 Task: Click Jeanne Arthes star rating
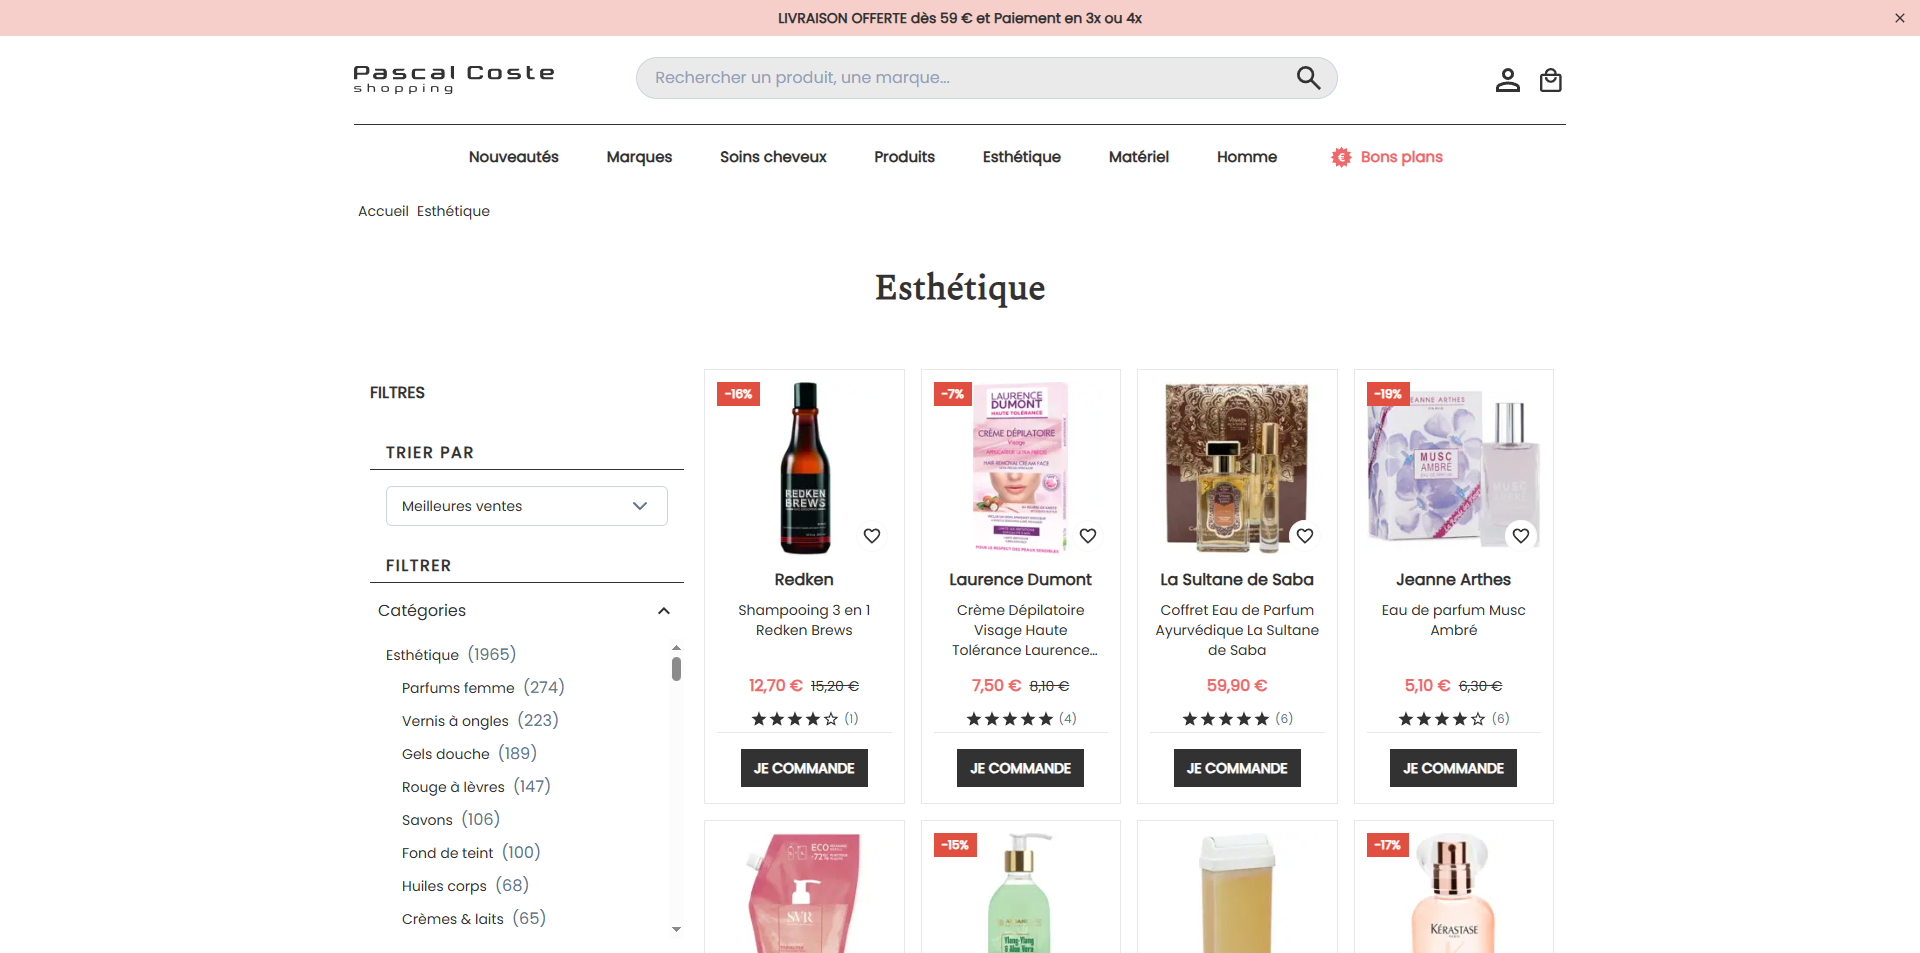click(1442, 719)
